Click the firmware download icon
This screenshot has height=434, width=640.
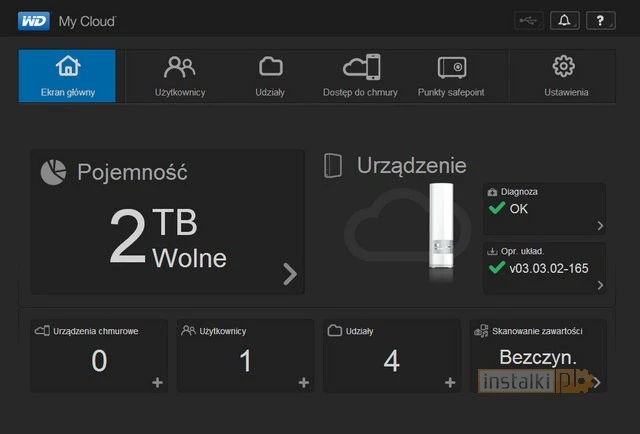[492, 251]
